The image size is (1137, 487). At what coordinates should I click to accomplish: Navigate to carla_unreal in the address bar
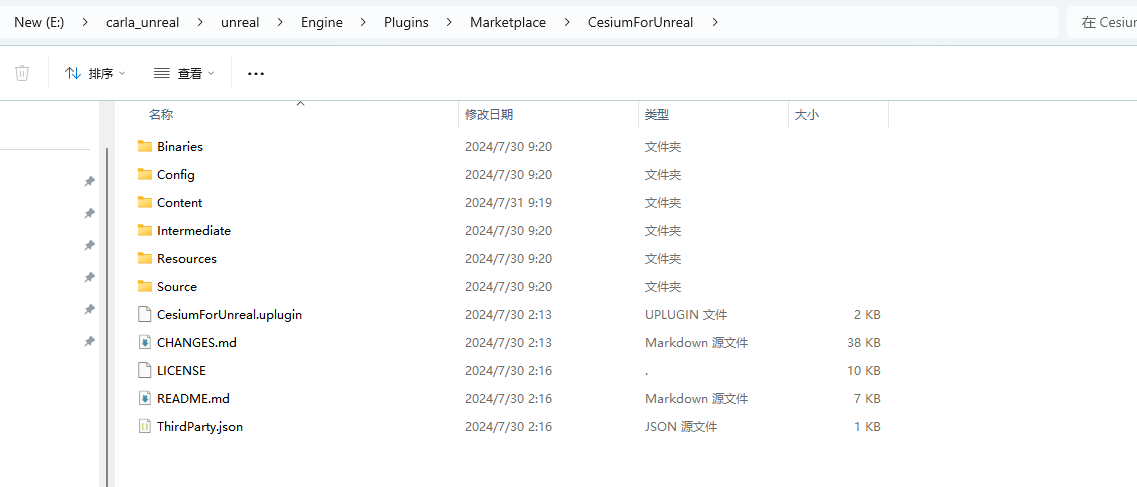click(x=142, y=22)
